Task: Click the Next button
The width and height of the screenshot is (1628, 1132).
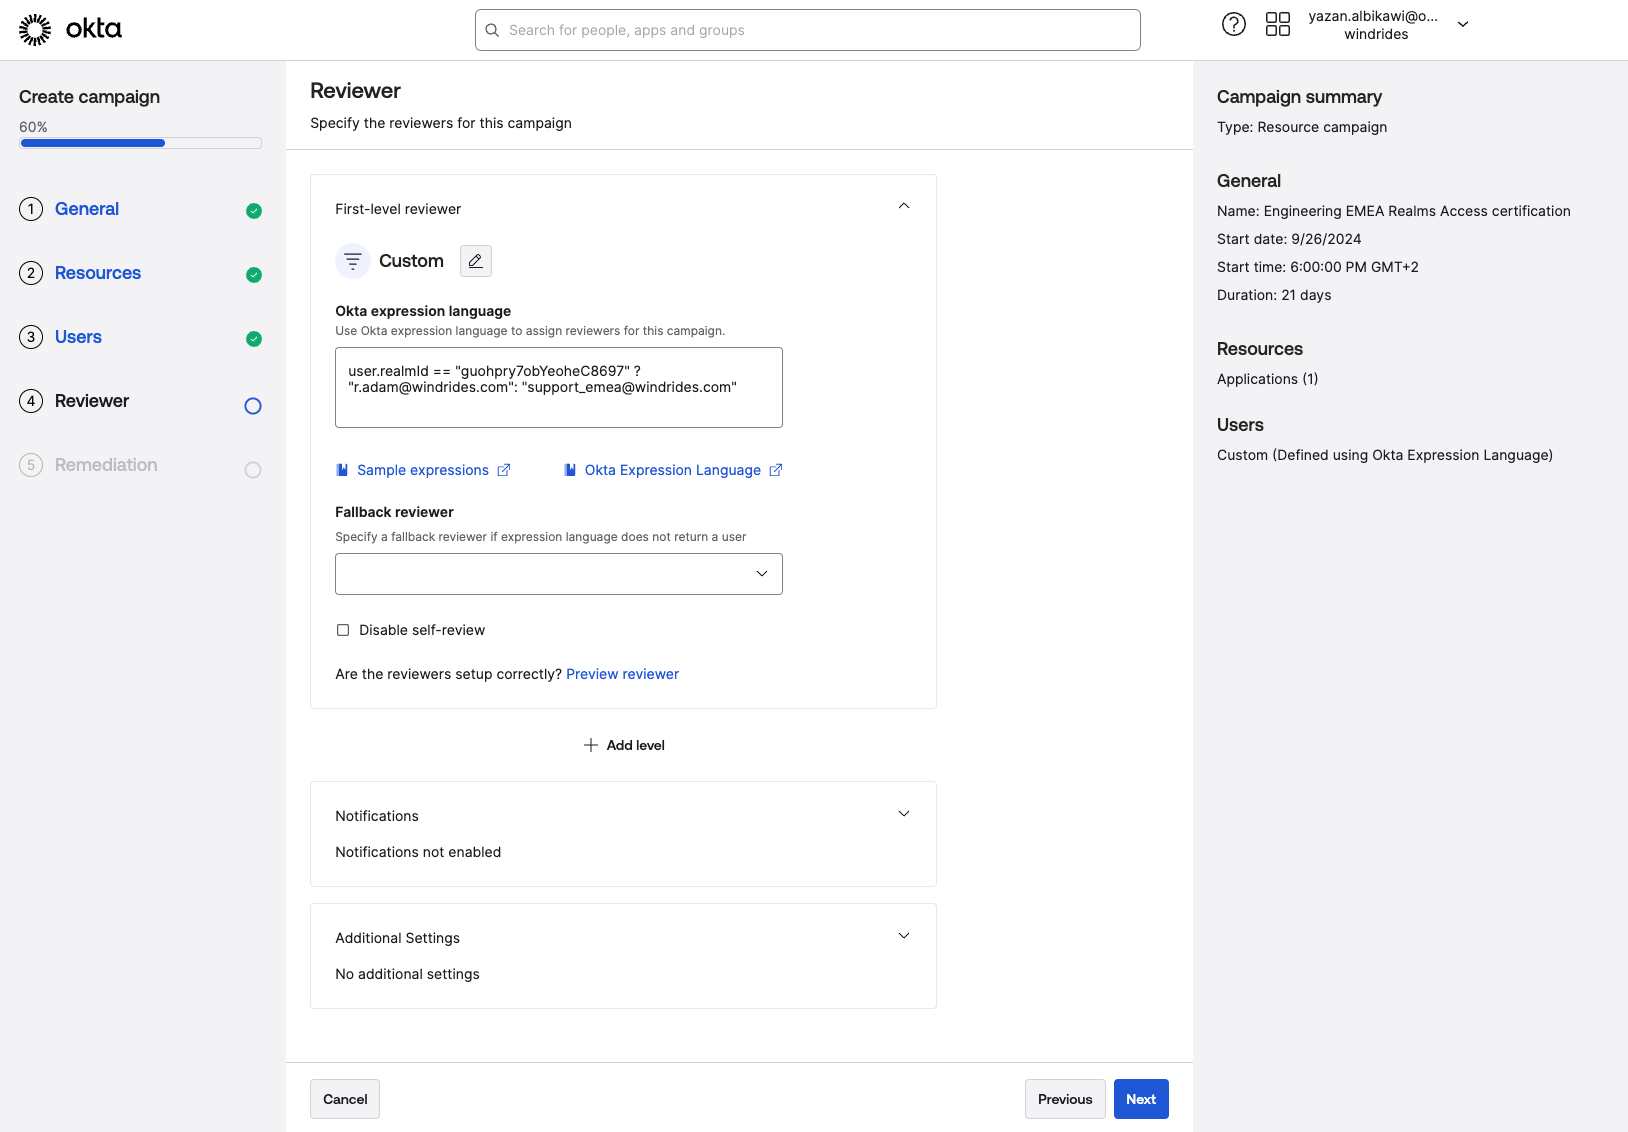Action: pos(1140,1099)
